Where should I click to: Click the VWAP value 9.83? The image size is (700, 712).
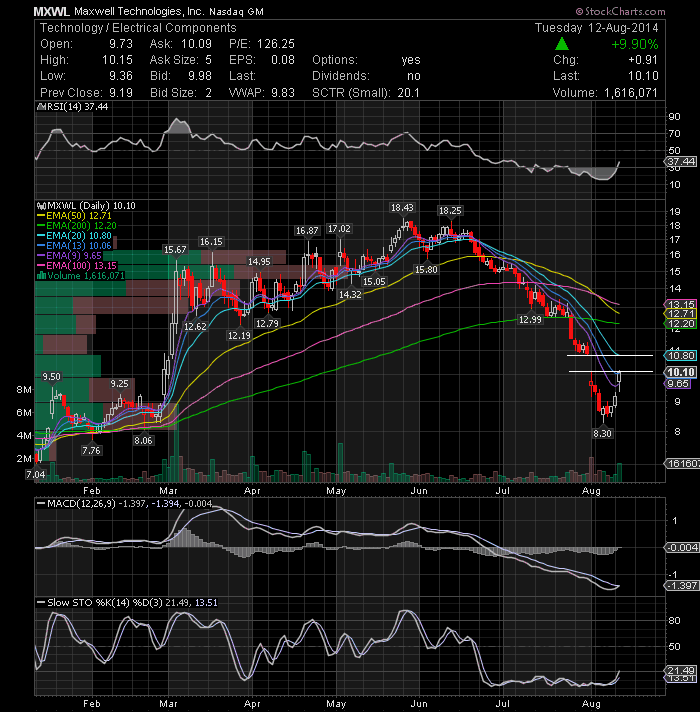(283, 93)
